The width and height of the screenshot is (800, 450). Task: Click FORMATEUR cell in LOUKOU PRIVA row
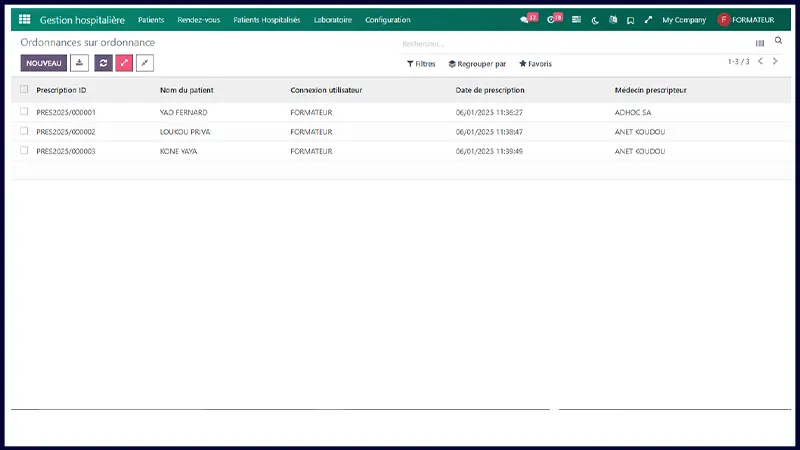(311, 132)
